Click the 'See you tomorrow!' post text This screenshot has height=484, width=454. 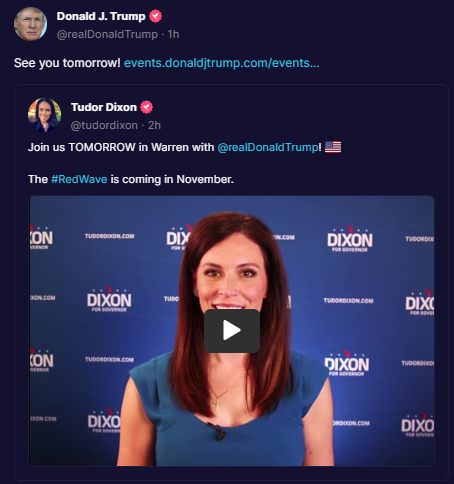67,63
